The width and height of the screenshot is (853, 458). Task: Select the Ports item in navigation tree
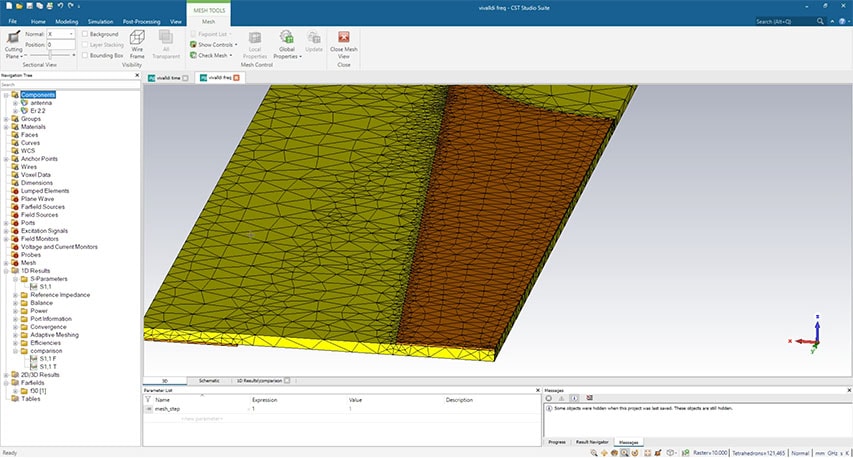30,223
